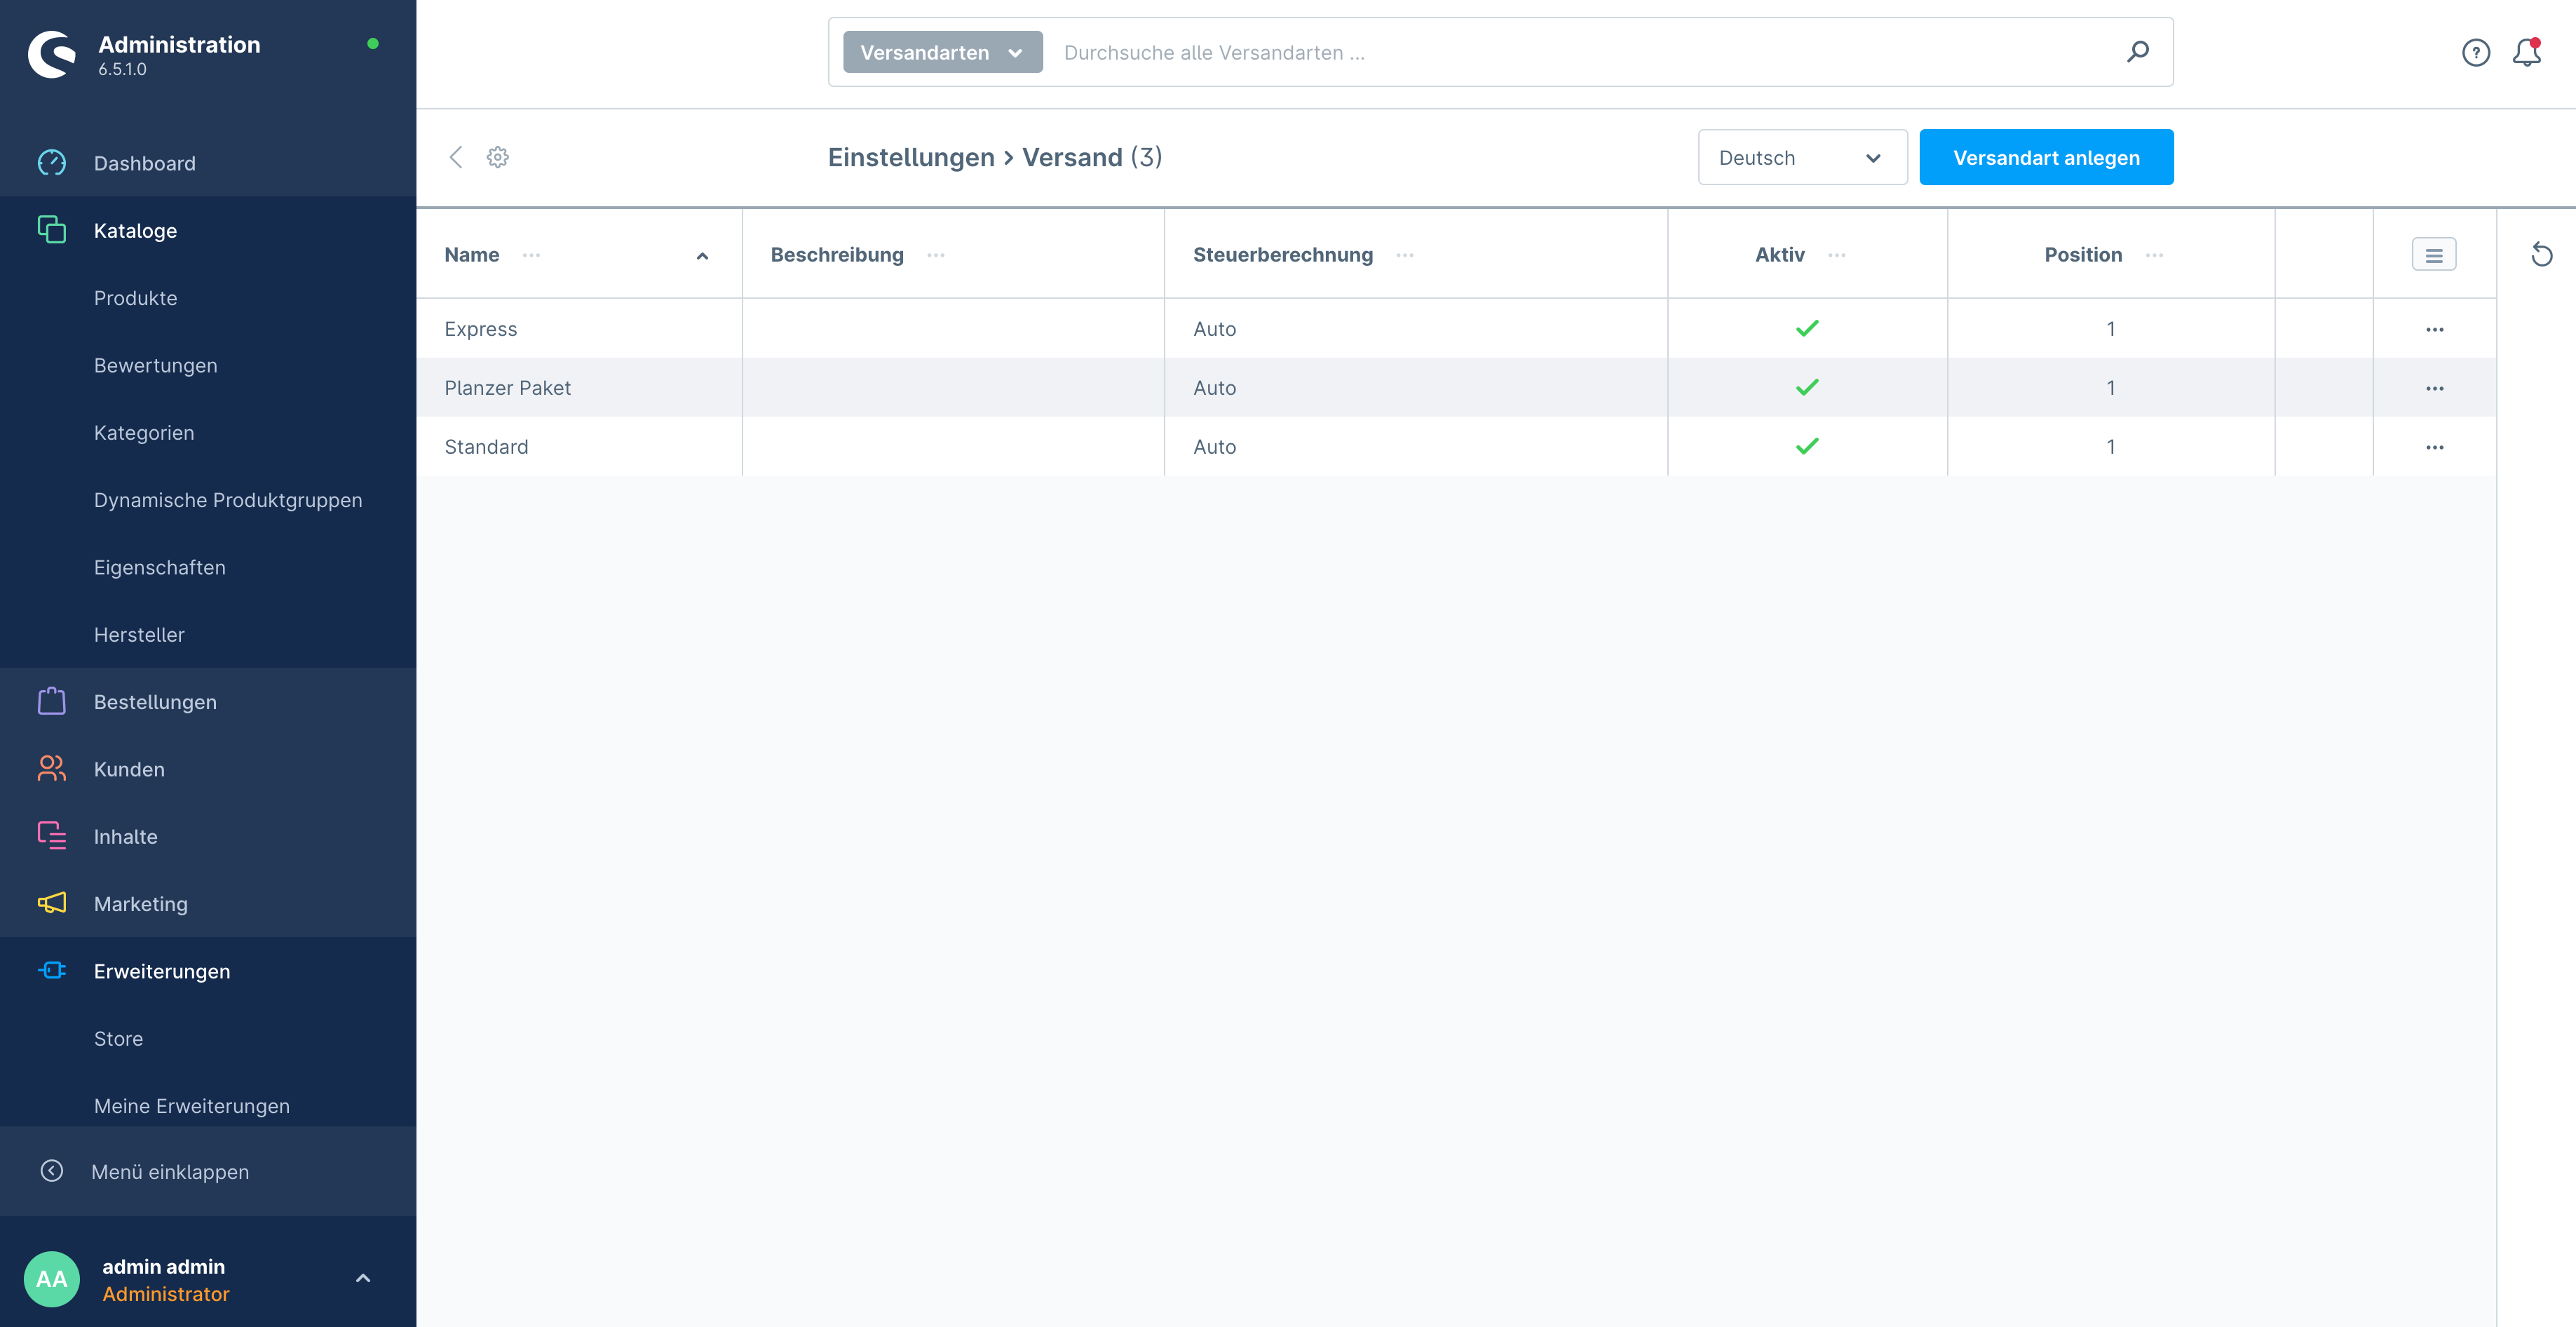Type in the Durchsuche alle Versandarten field
The width and height of the screenshot is (2576, 1327).
coord(1400,52)
